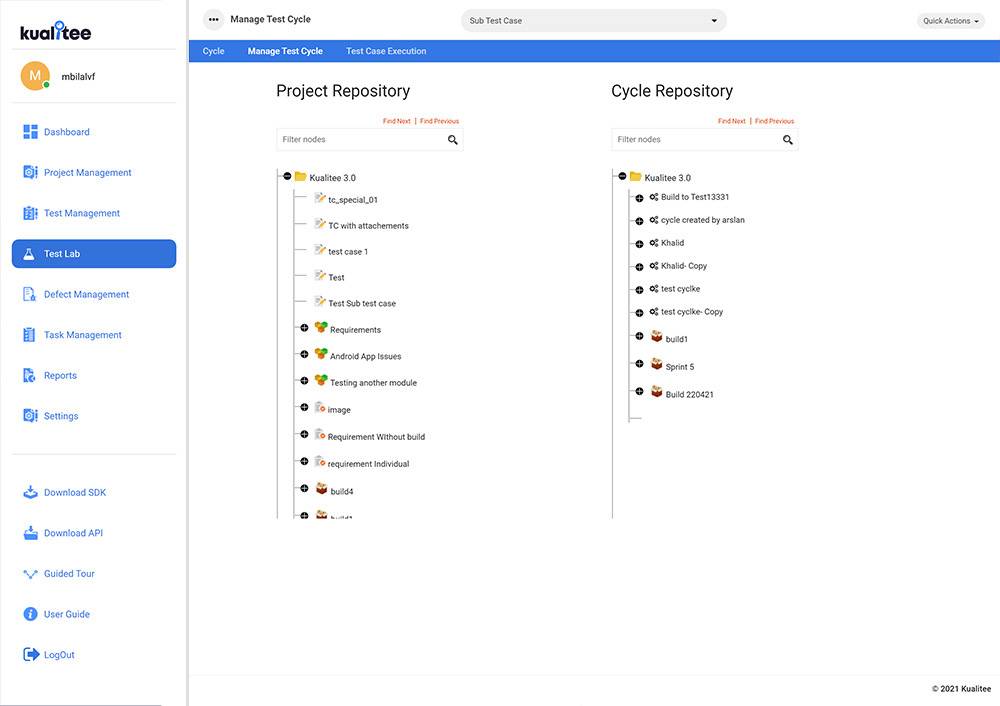The height and width of the screenshot is (706, 1000).
Task: Click the Reports icon in sidebar
Action: (x=29, y=375)
